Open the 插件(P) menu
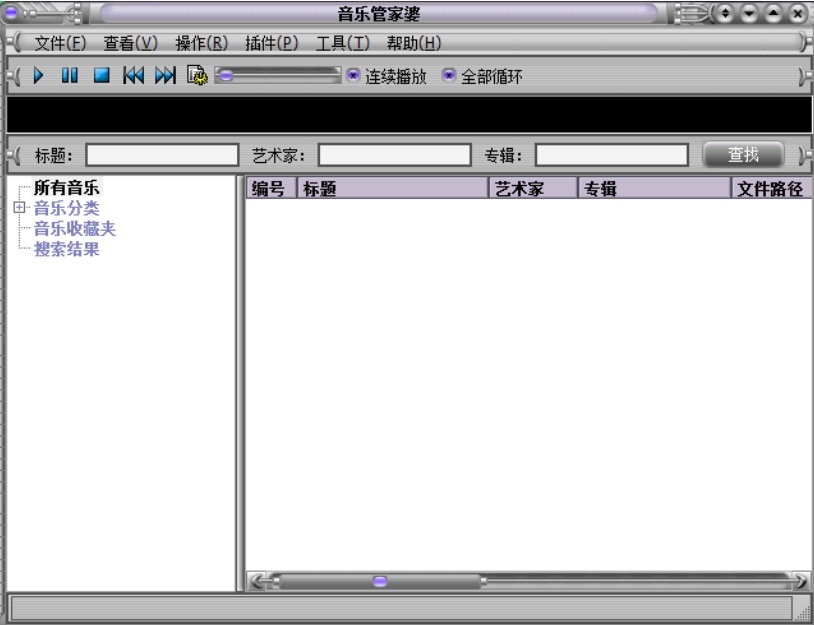Viewport: 814px width, 625px height. tap(272, 43)
